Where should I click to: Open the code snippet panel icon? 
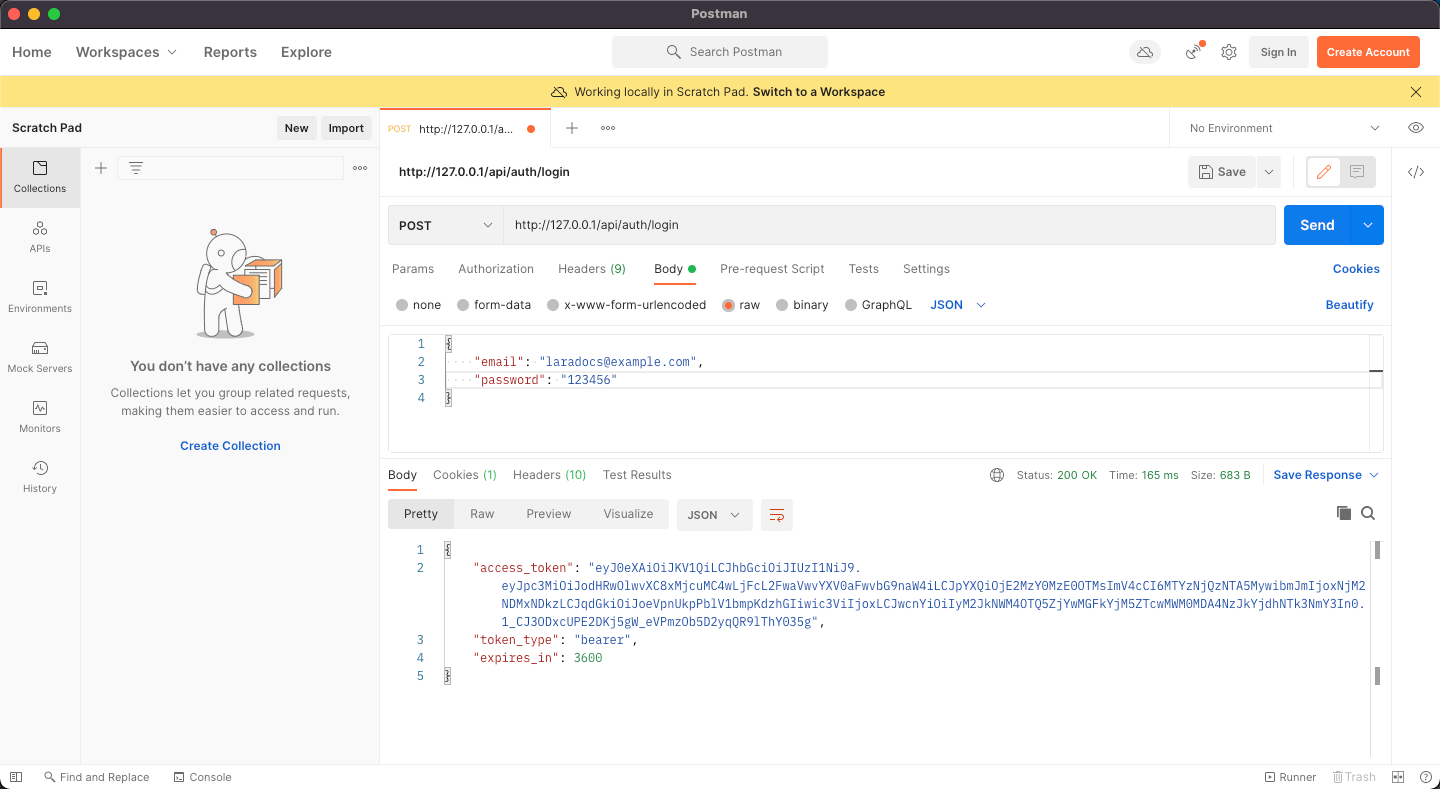click(x=1416, y=172)
